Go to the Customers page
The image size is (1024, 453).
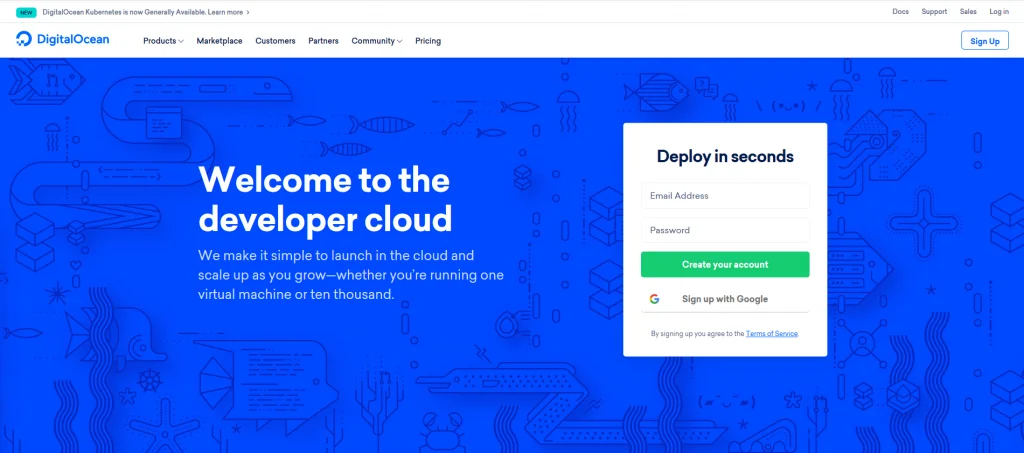(275, 41)
